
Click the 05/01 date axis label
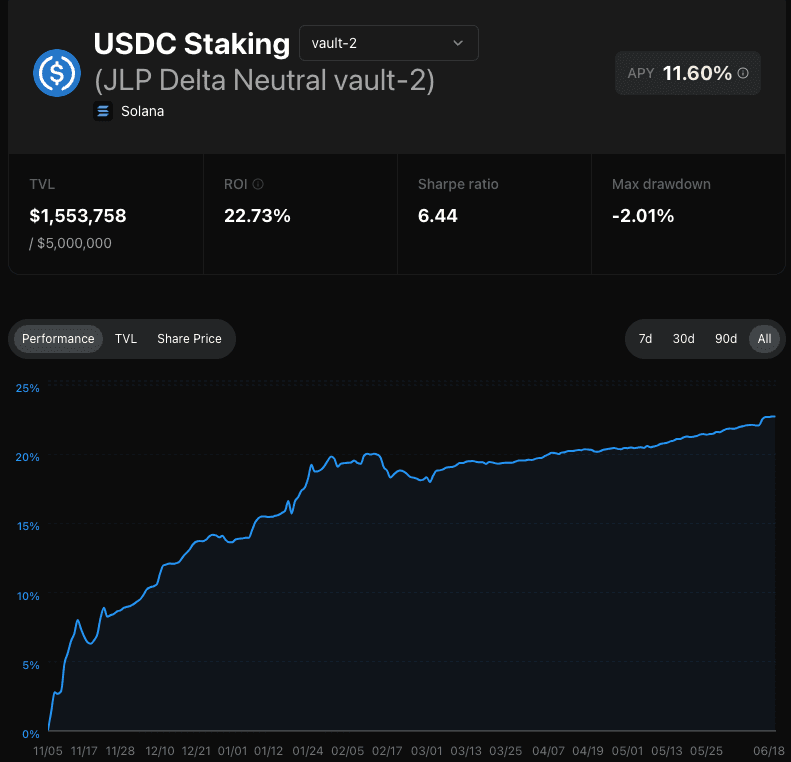[x=628, y=751]
